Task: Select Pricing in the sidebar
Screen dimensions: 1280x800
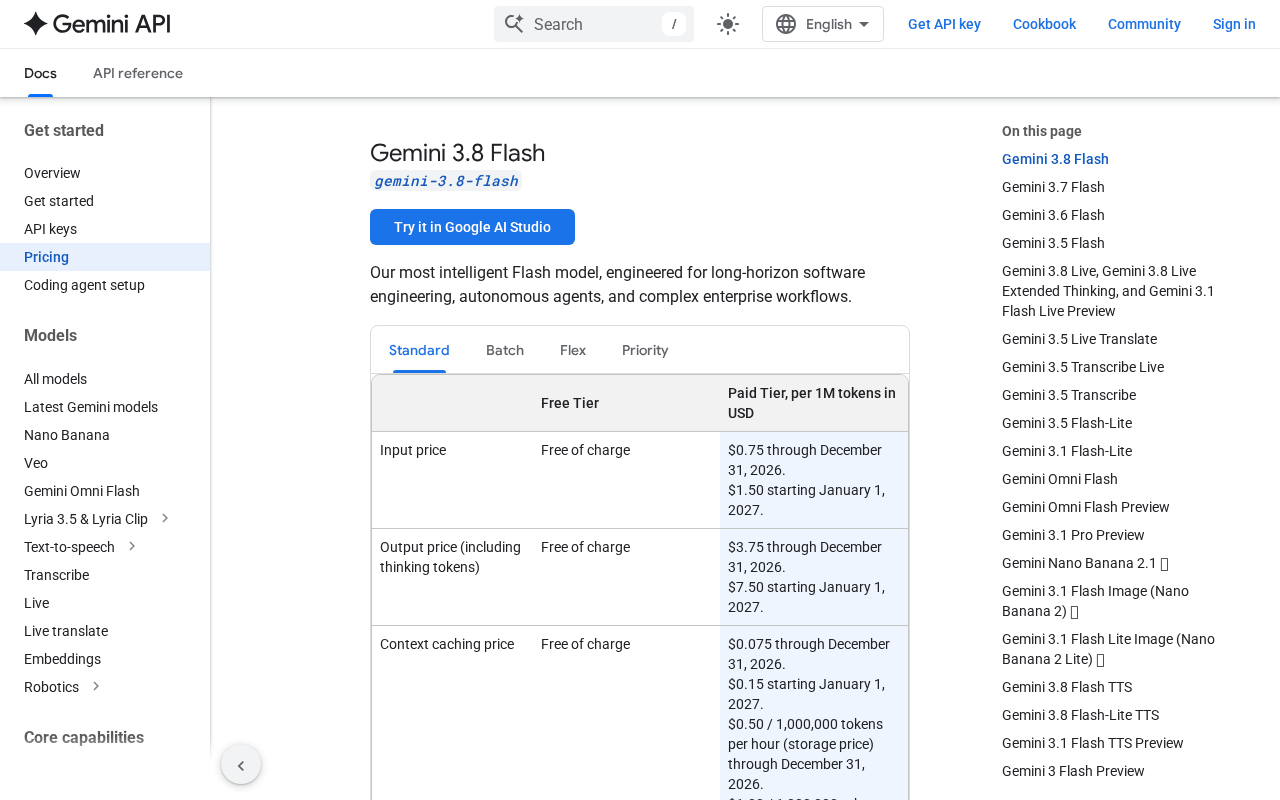Action: pyautogui.click(x=105, y=257)
